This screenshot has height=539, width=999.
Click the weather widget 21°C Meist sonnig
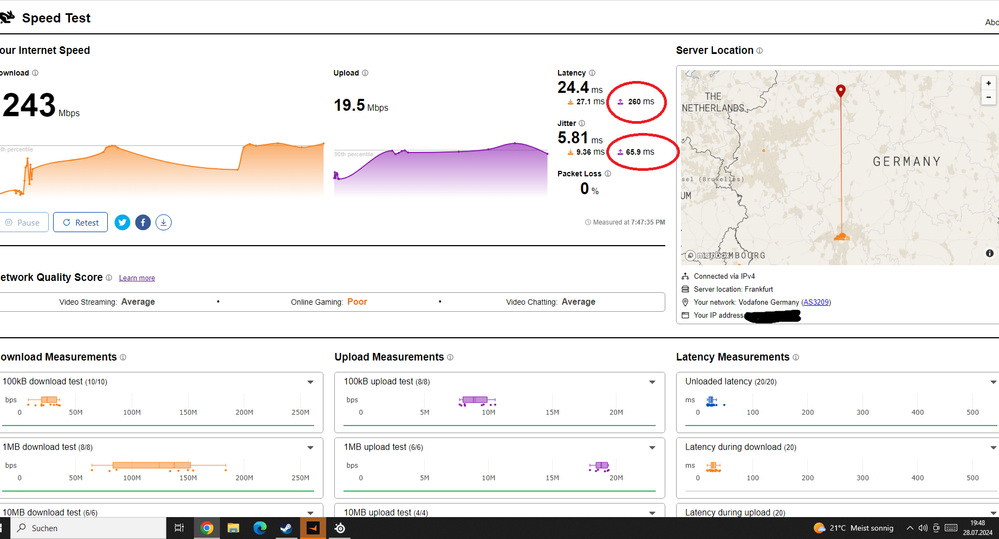point(853,528)
